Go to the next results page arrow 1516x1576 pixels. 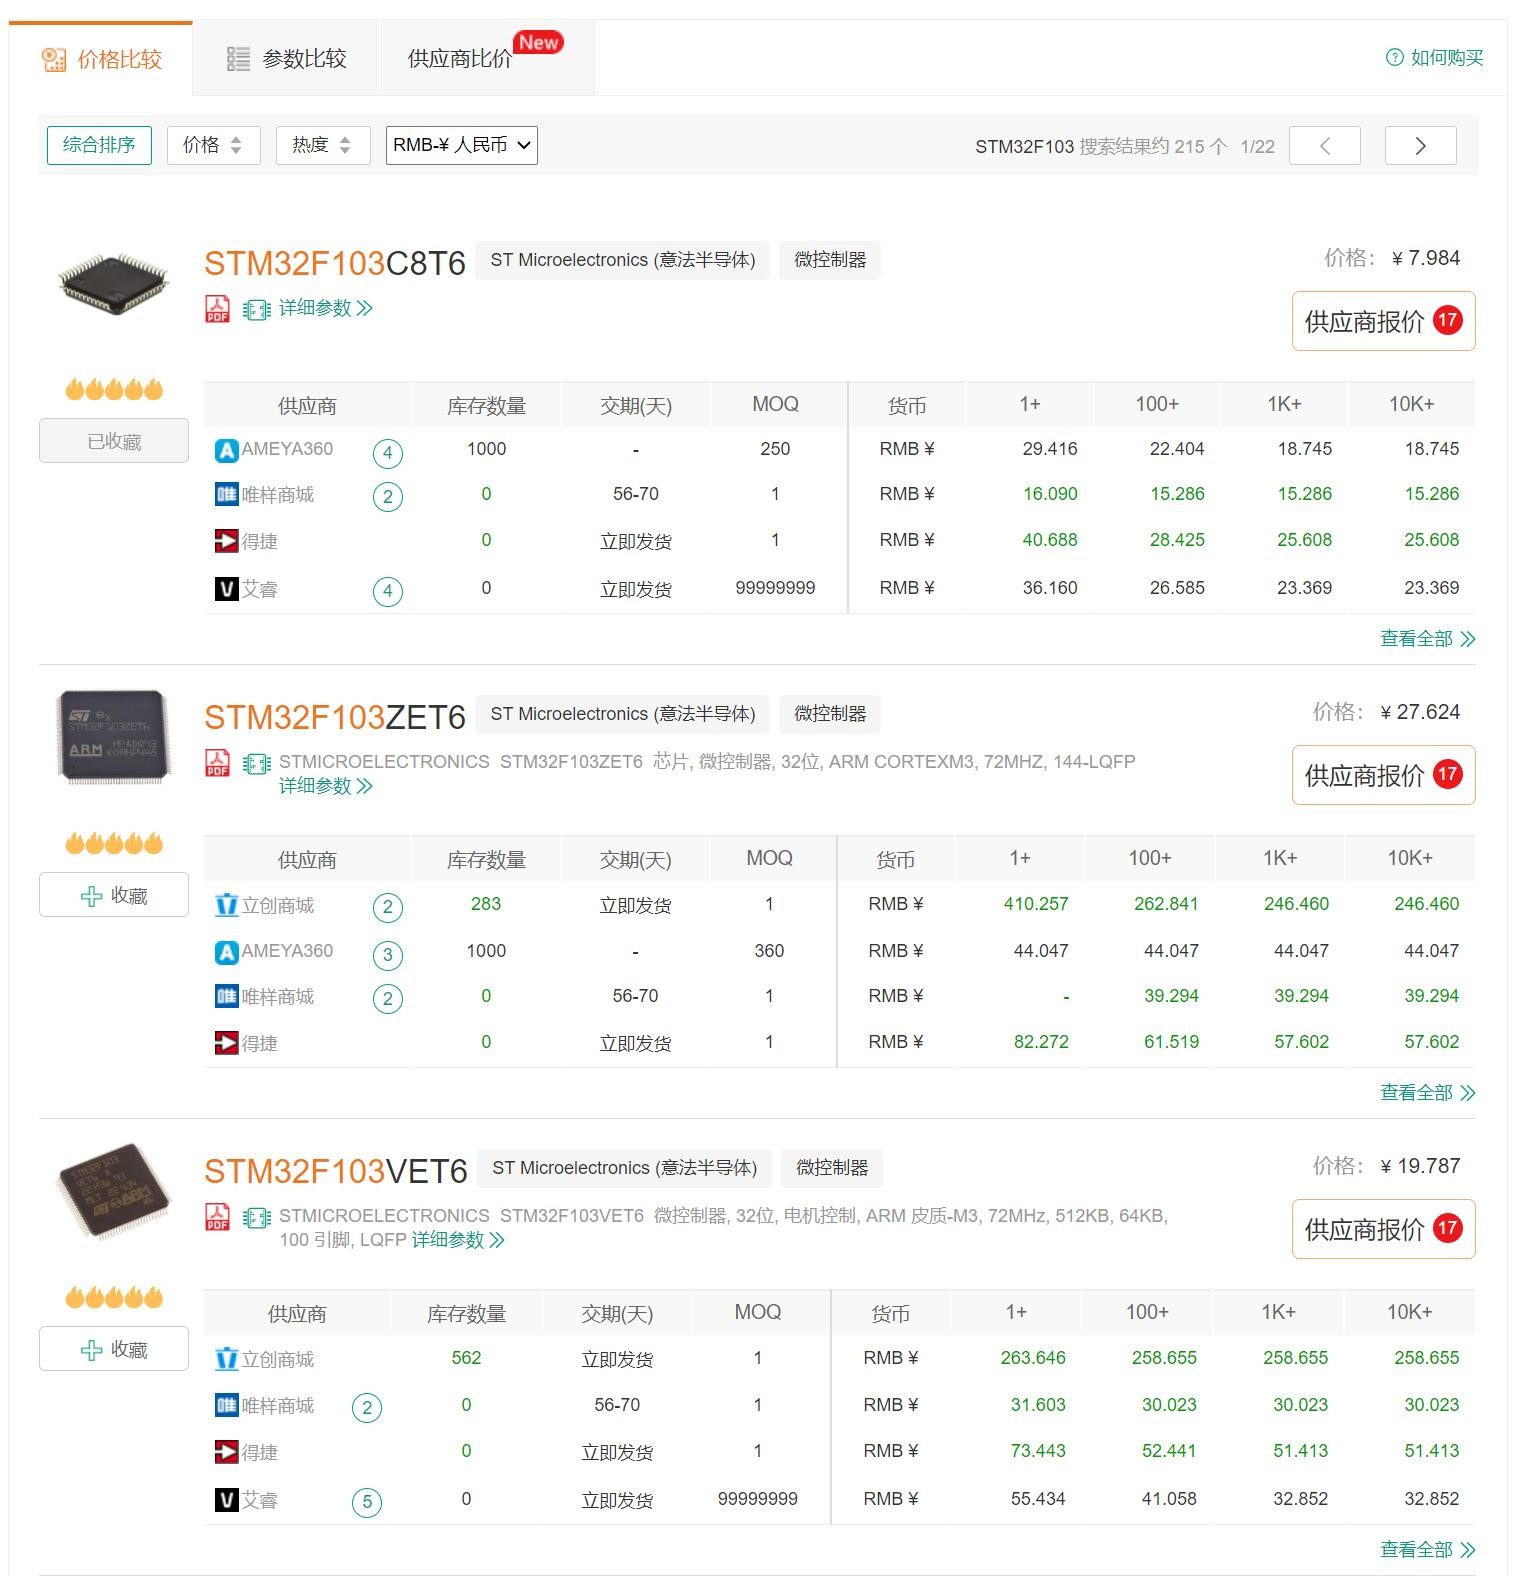1420,146
